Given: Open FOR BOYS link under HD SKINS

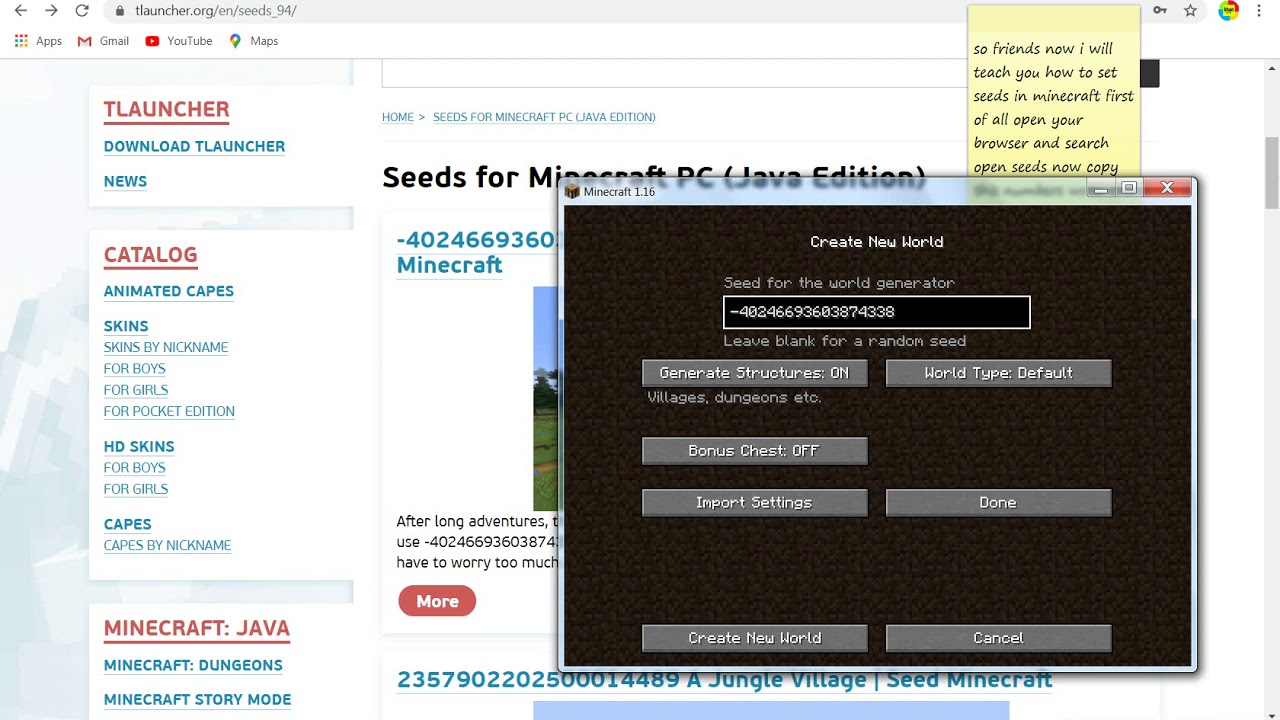Looking at the screenshot, I should tap(134, 467).
